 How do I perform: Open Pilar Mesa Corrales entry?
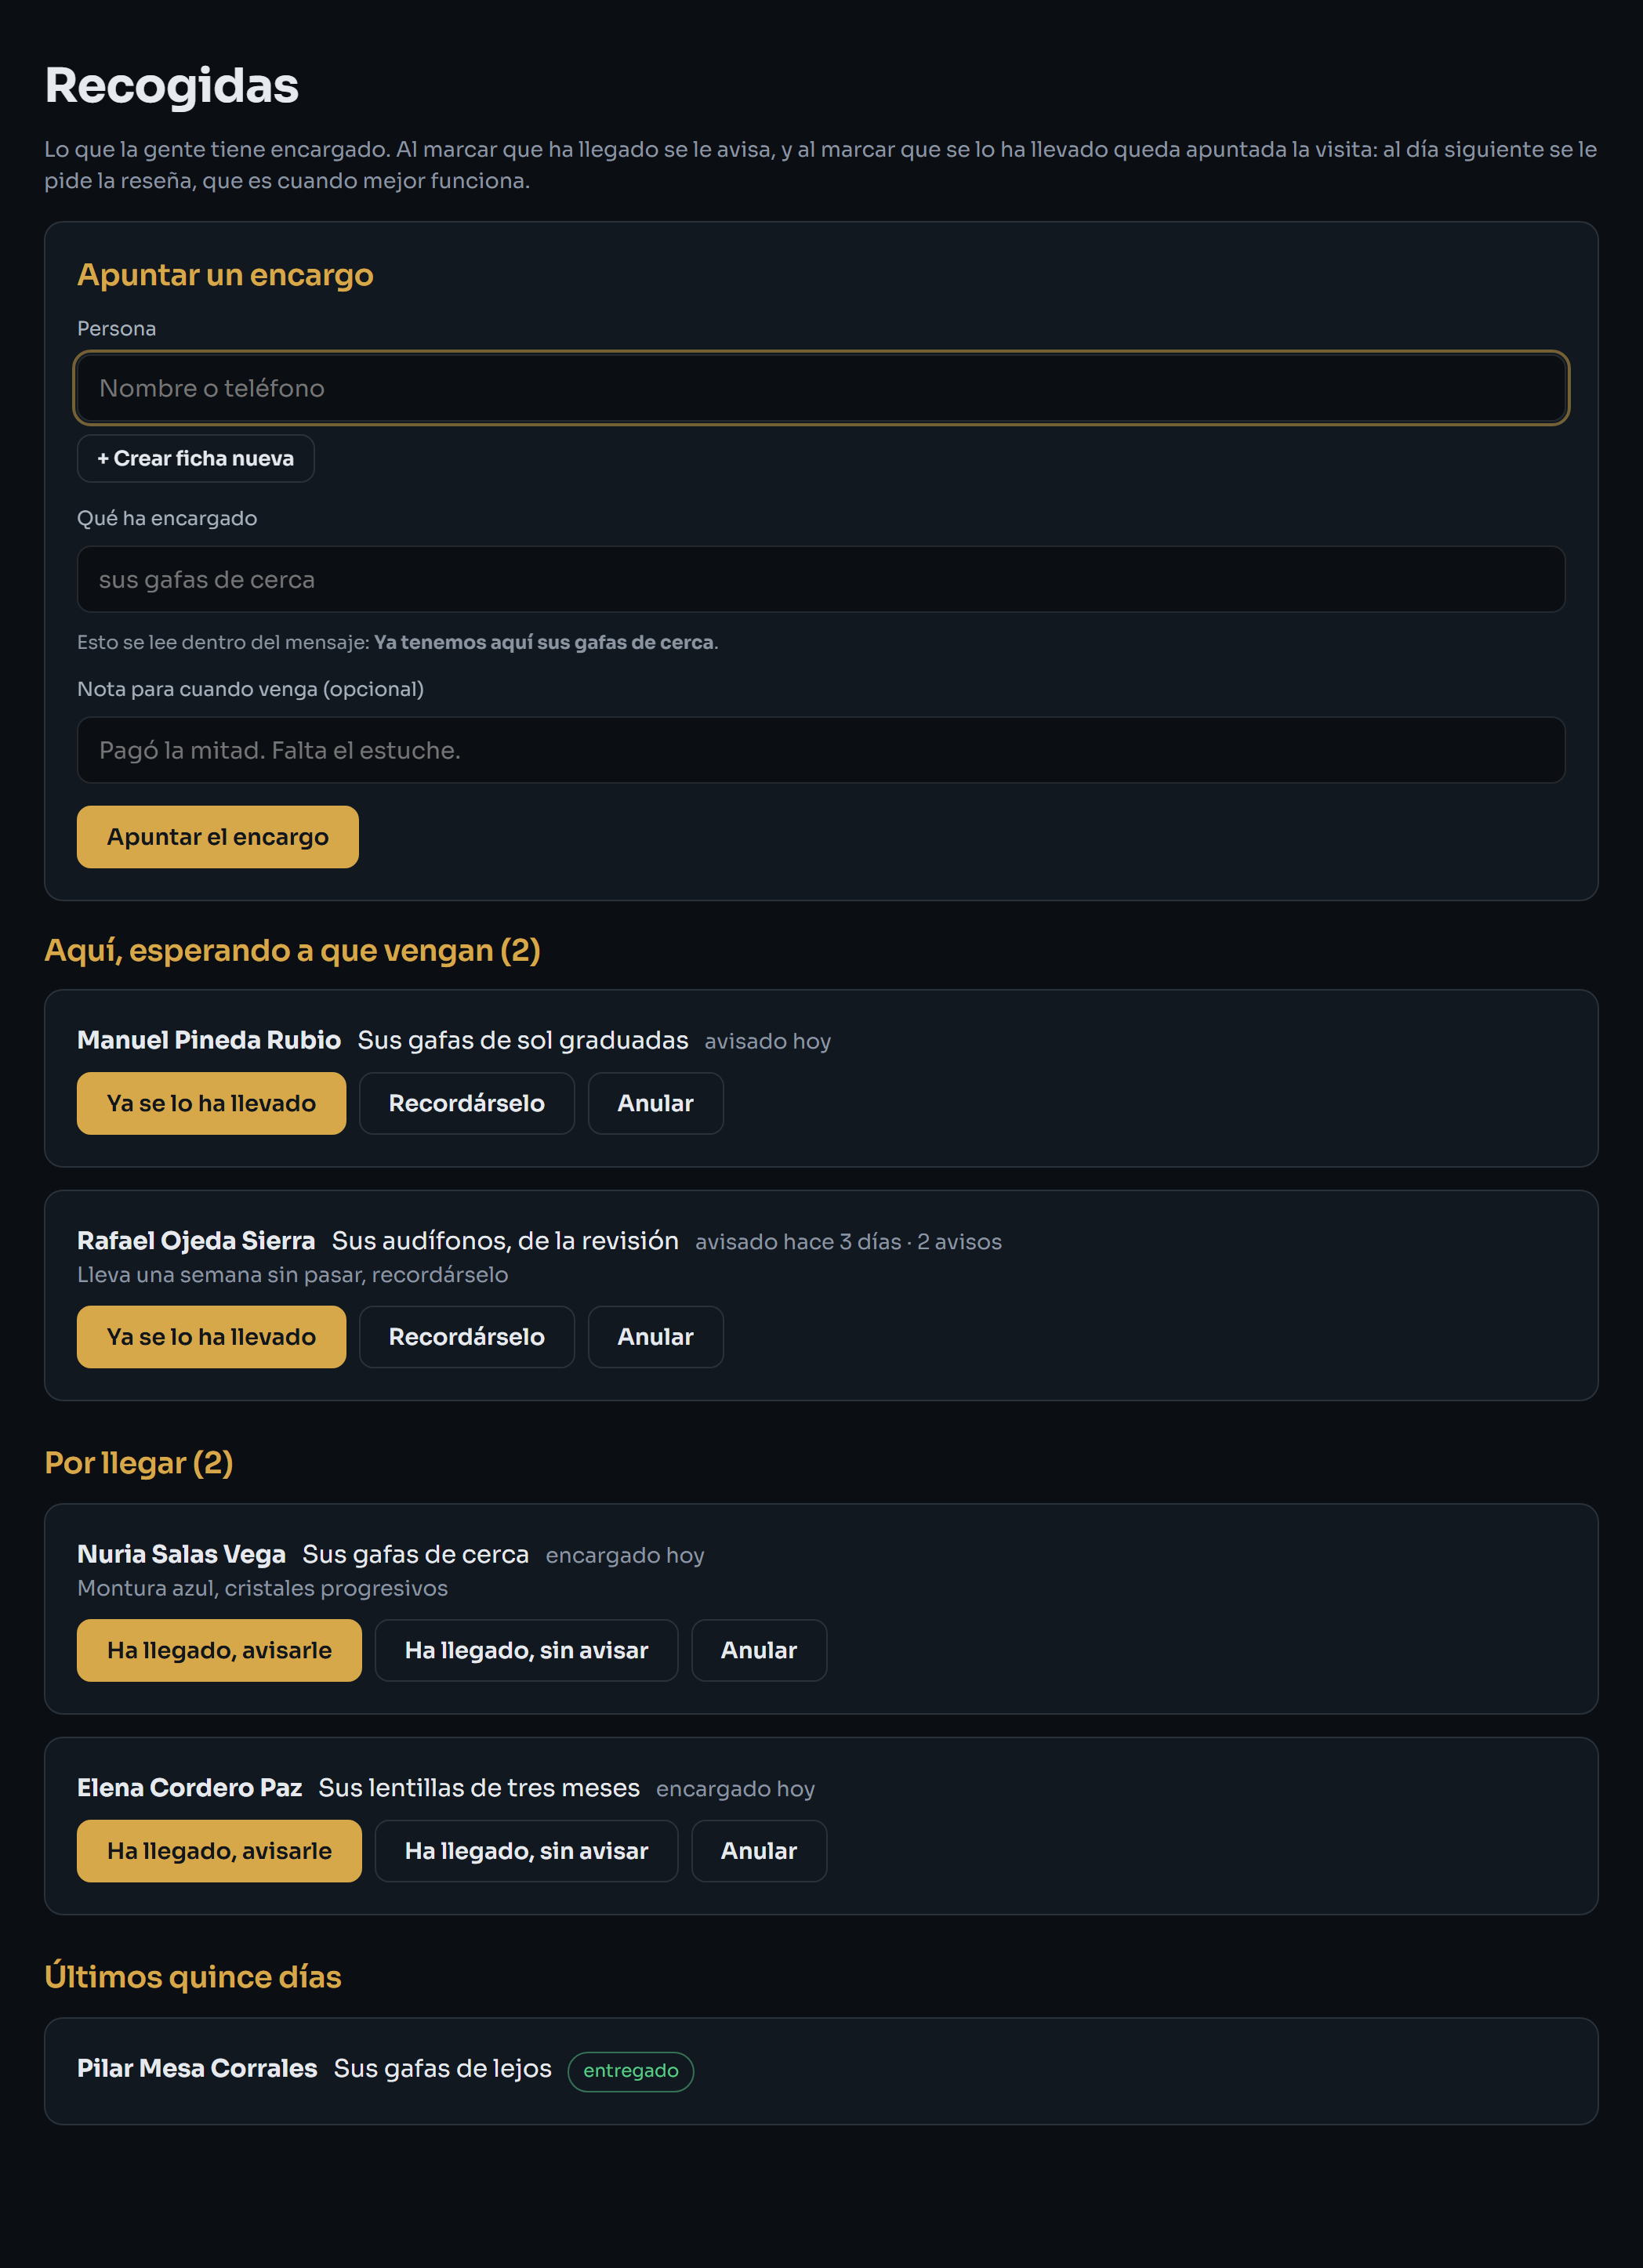point(821,2071)
